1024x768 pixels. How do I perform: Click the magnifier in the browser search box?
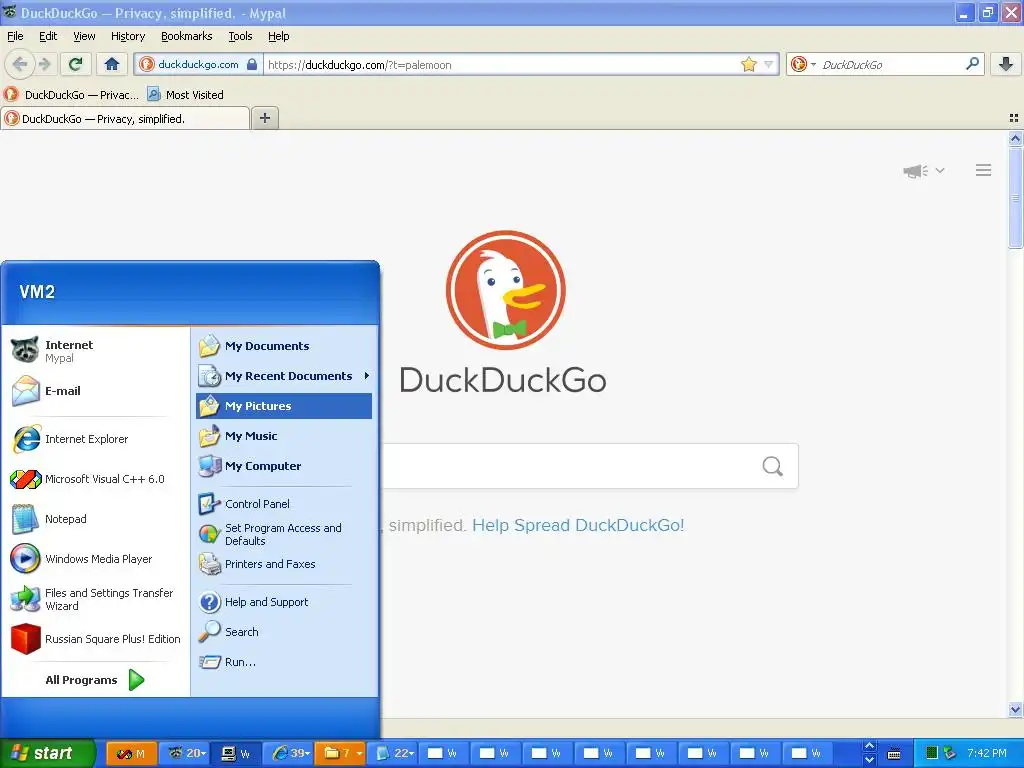click(972, 64)
